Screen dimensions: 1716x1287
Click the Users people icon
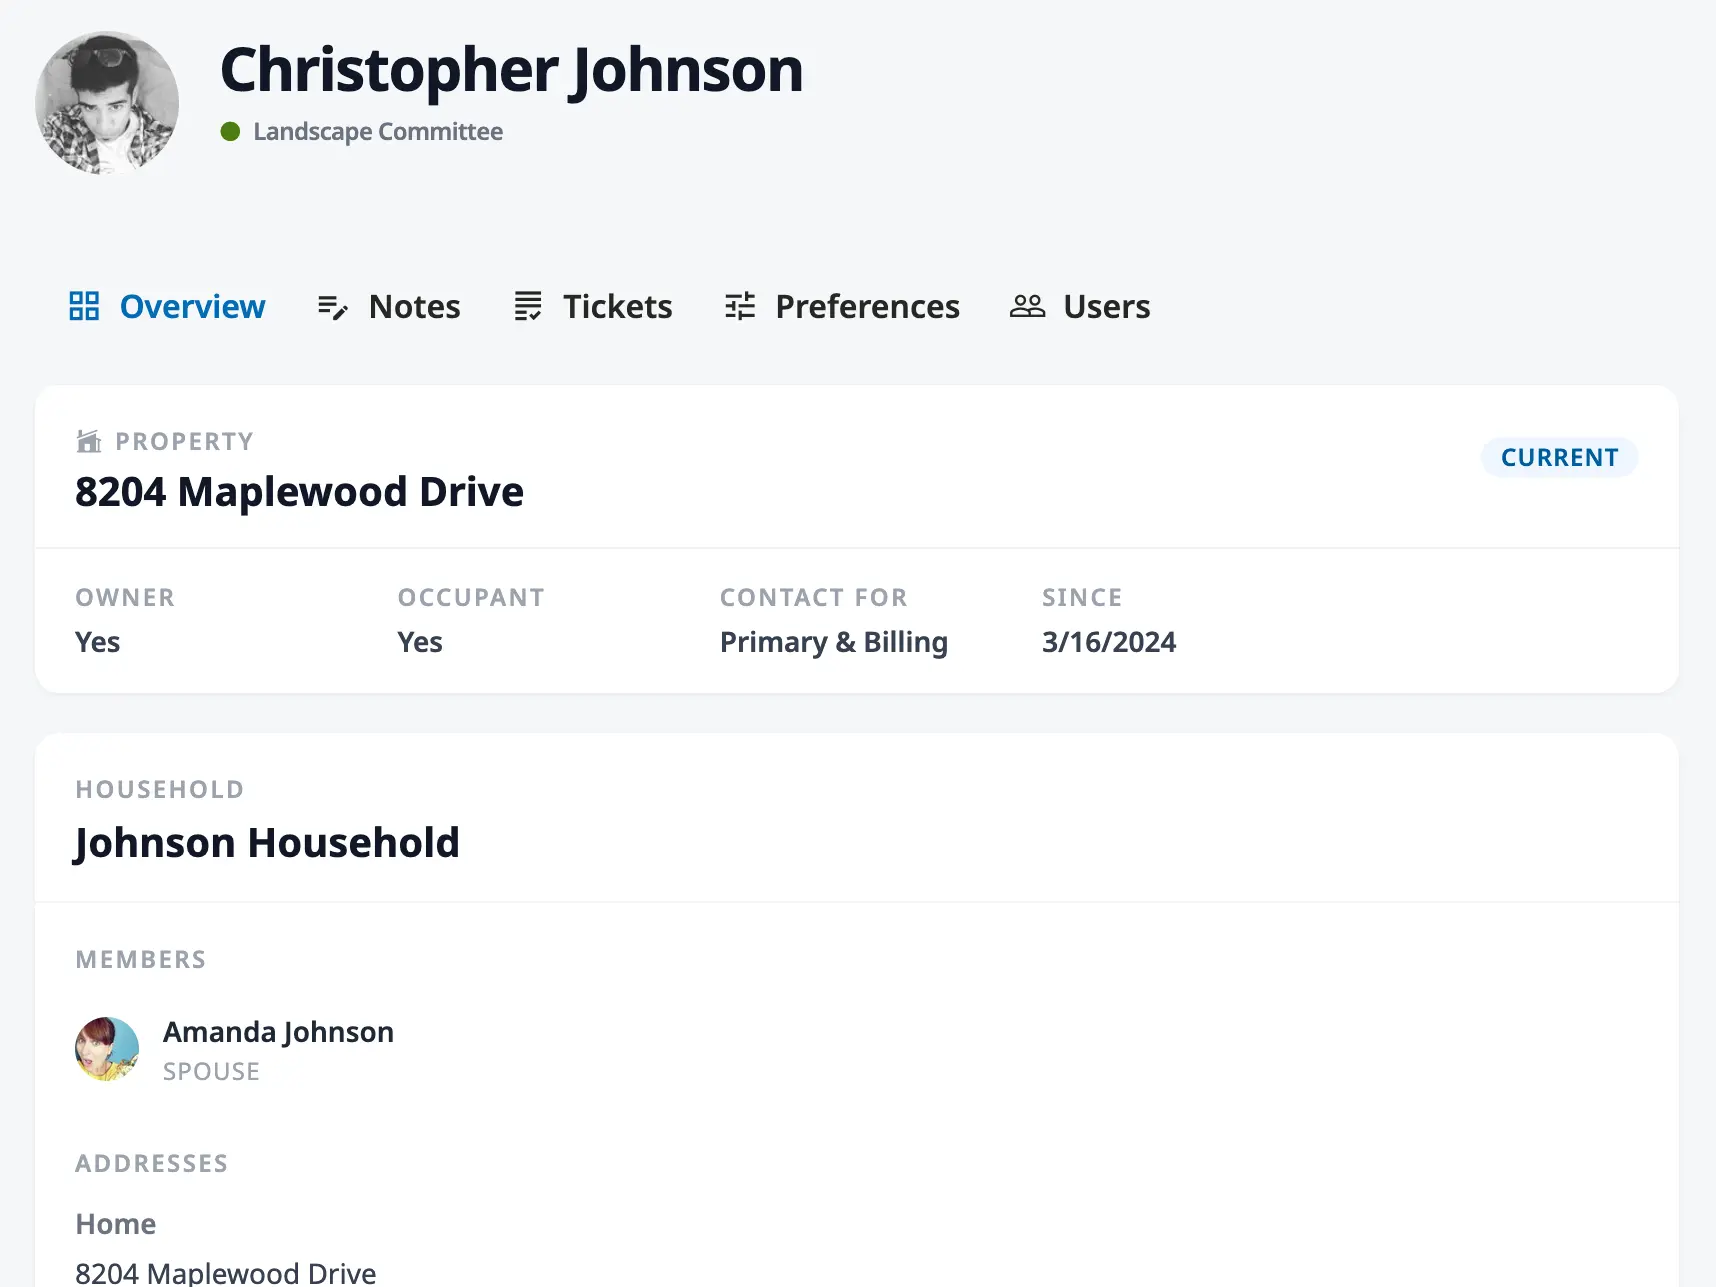click(1027, 307)
